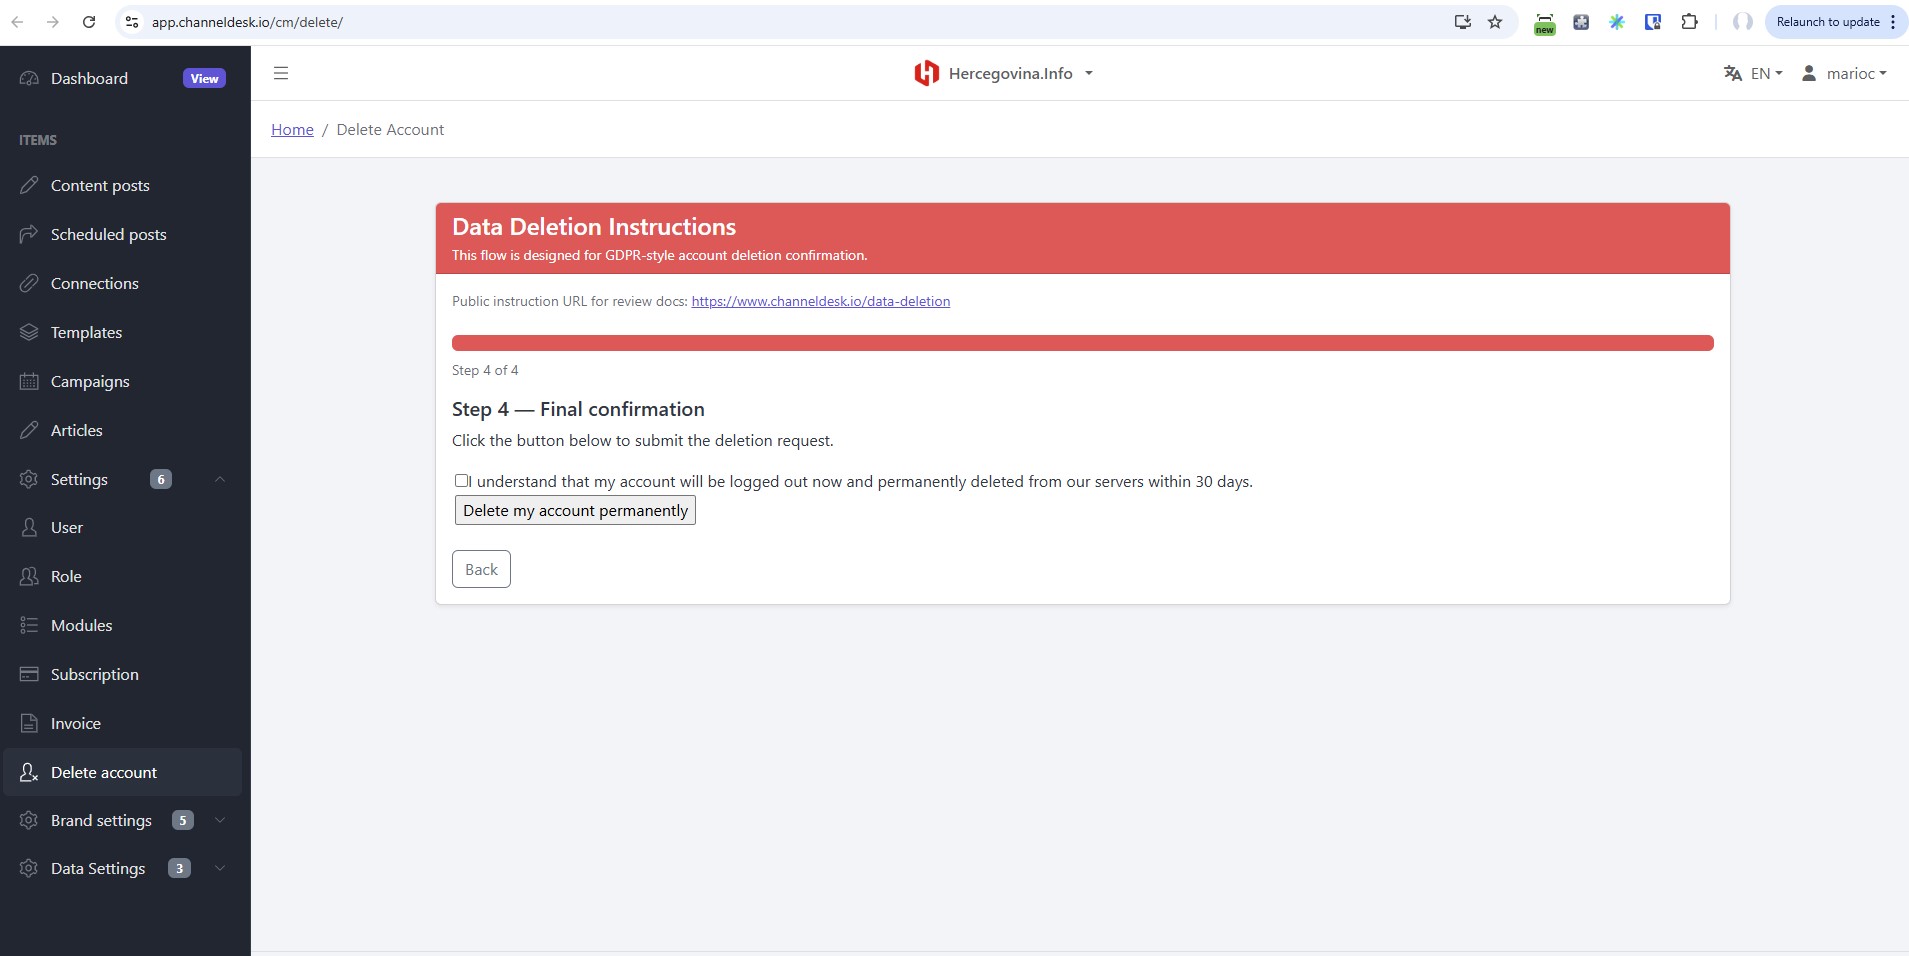Open the browser extensions puzzle icon
Viewport: 1909px width, 956px height.
[x=1689, y=22]
